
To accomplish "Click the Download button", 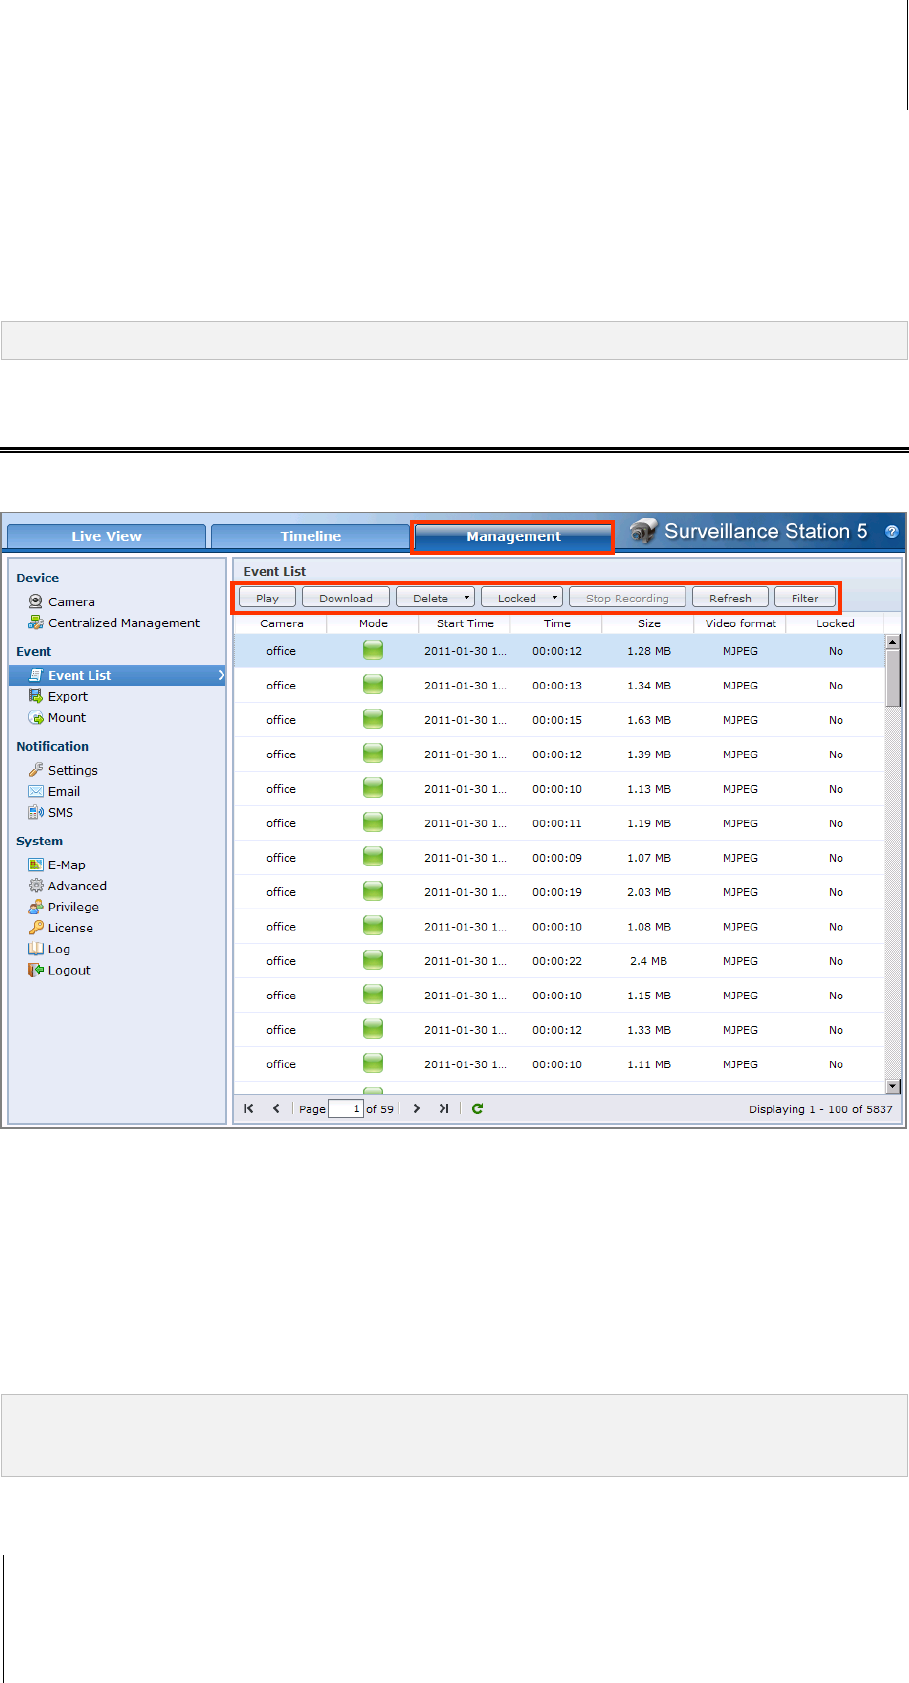I will point(346,598).
